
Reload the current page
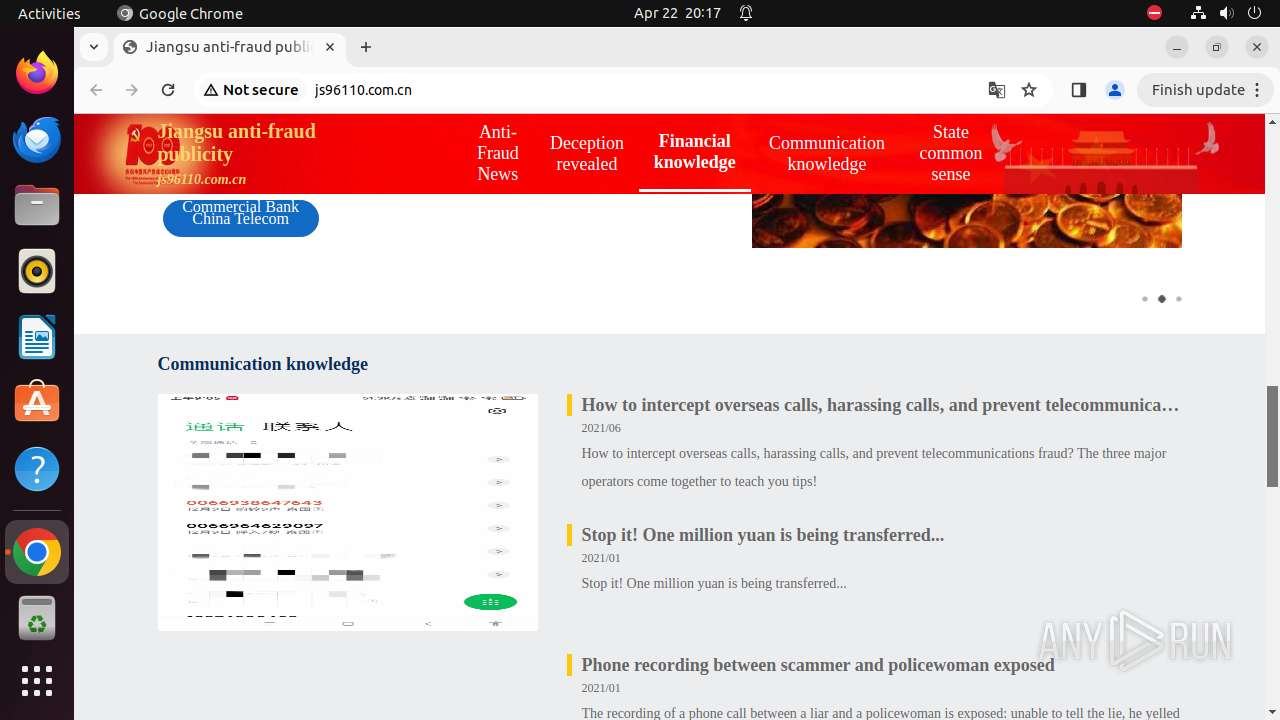168,90
